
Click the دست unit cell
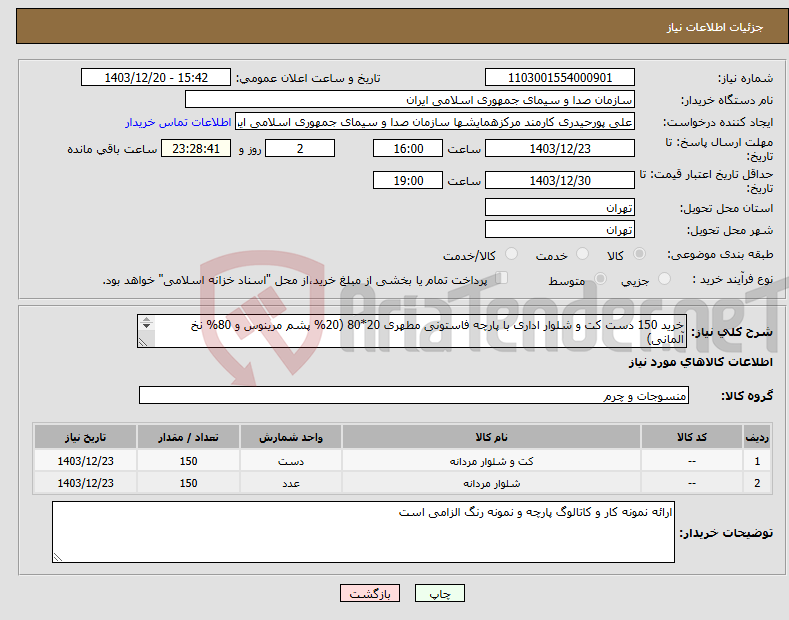click(291, 461)
